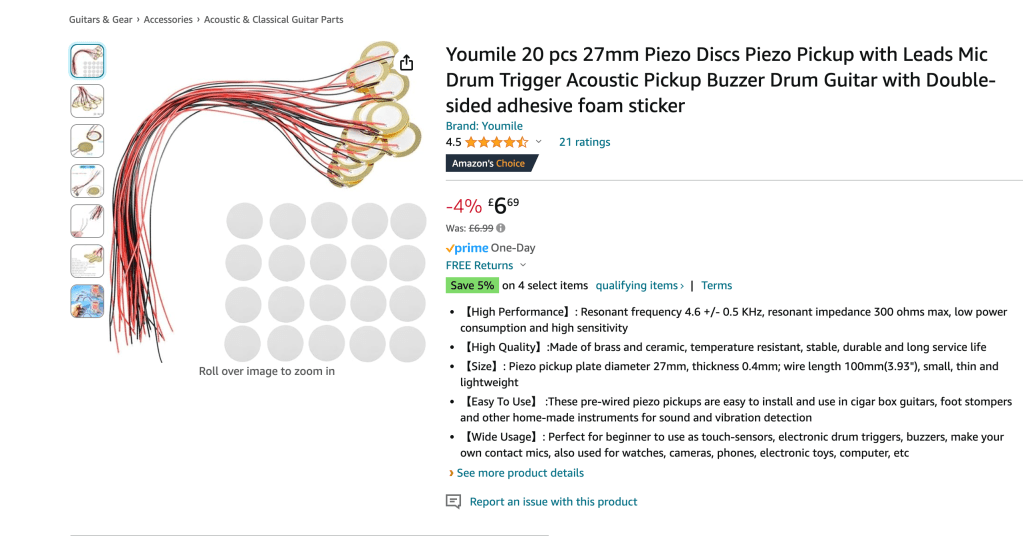The width and height of the screenshot is (1023, 548).
Task: Click the 4.5 star rating stars
Action: coord(496,142)
